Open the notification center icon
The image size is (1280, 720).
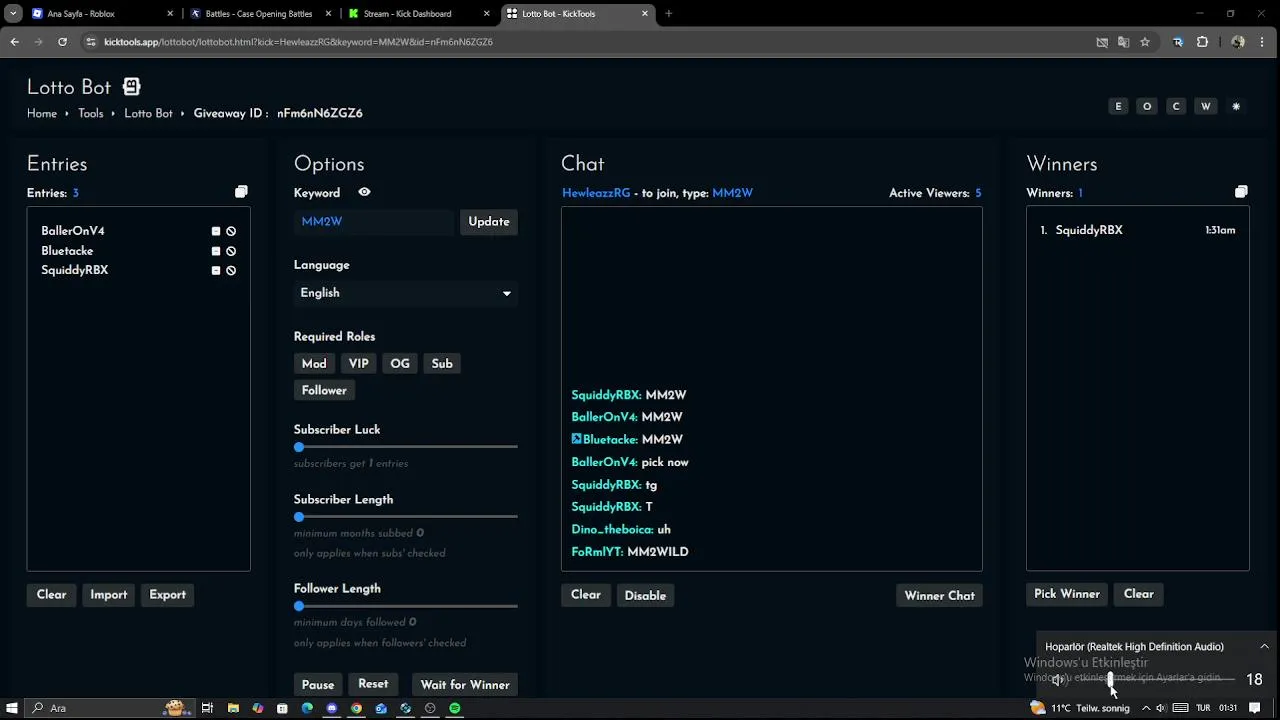pos(1255,708)
